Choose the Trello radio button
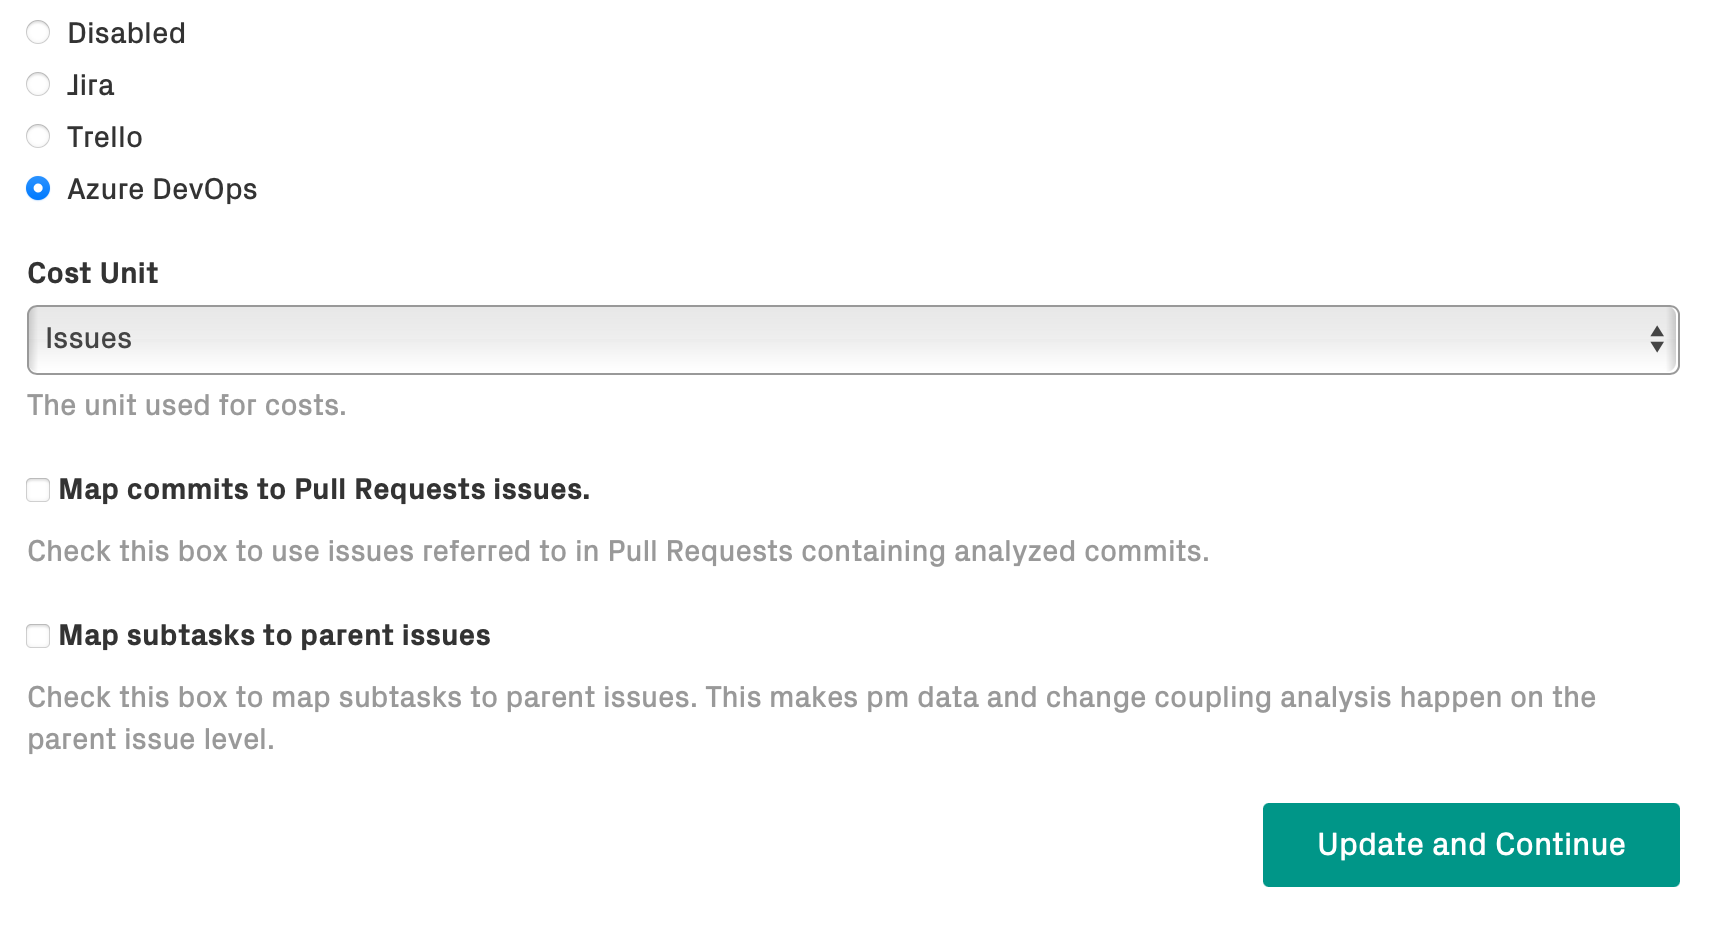 (x=38, y=137)
